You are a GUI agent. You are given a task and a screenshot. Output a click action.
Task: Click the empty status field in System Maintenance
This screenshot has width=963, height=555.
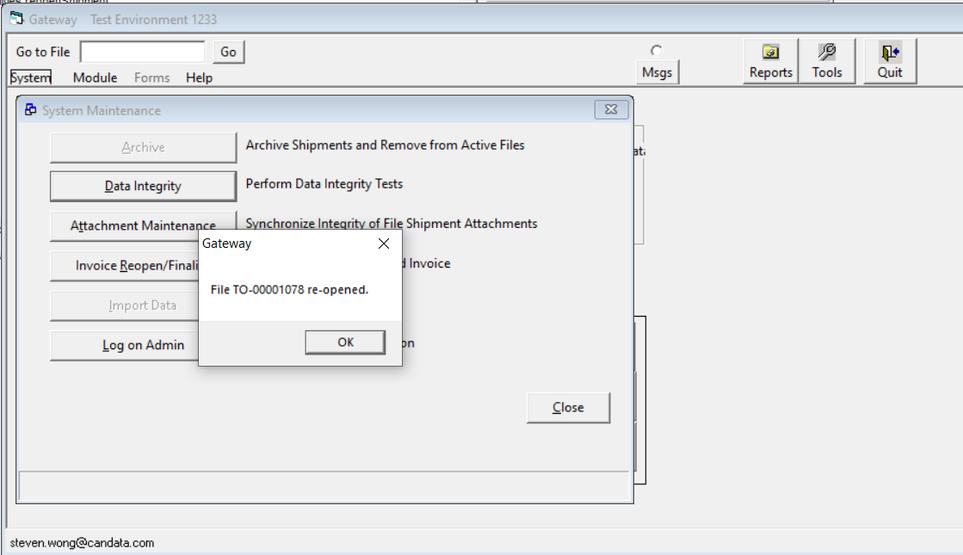(x=324, y=486)
